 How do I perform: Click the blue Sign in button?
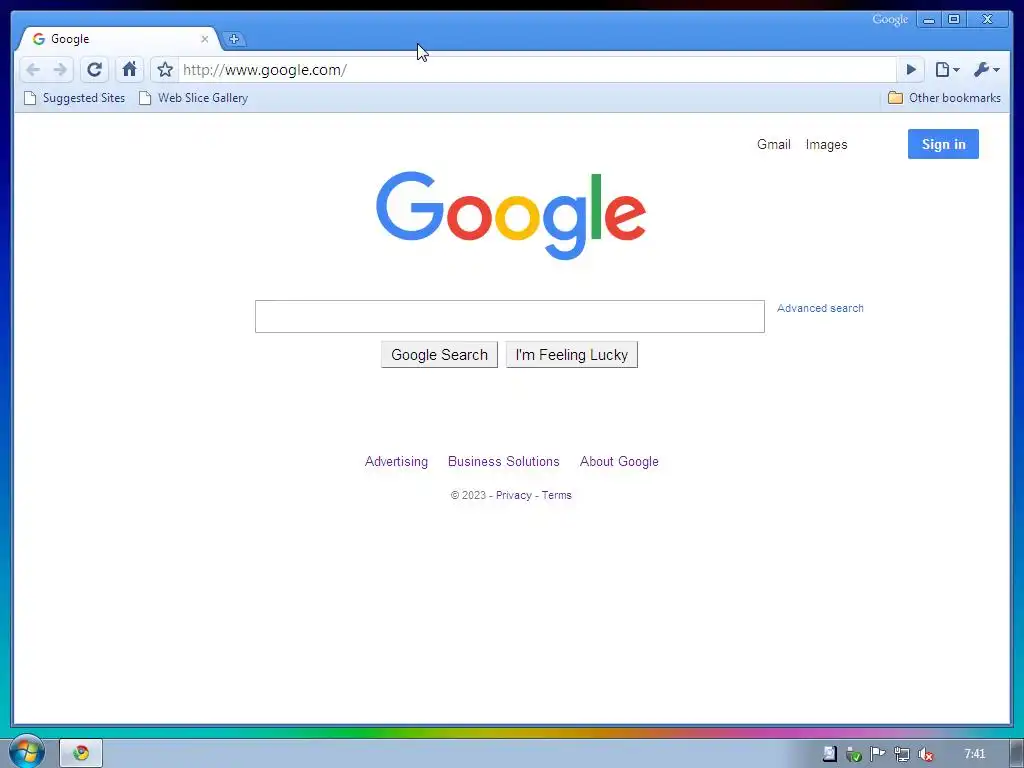943,144
